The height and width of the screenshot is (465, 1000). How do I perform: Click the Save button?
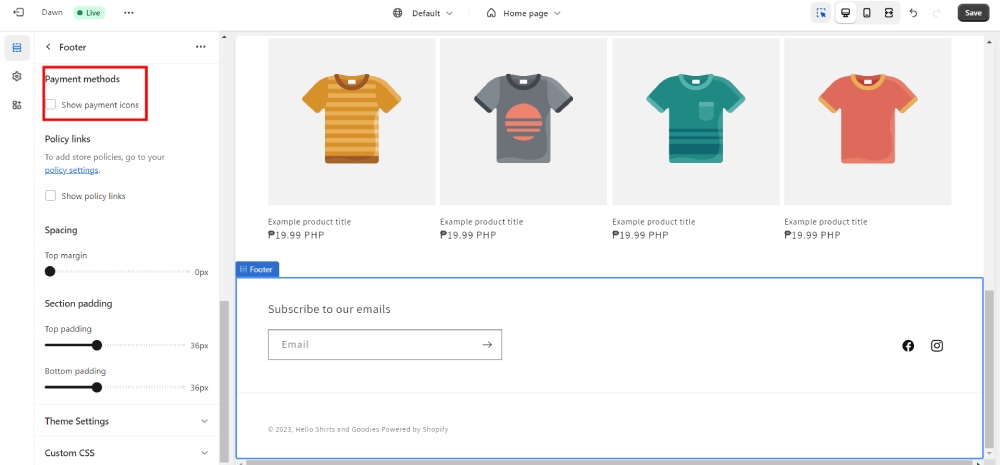[973, 13]
